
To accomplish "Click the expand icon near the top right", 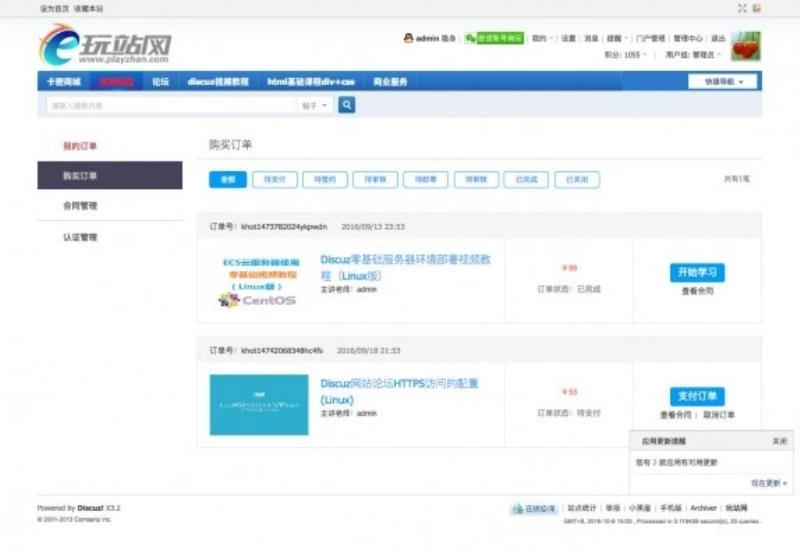I will pos(742,8).
